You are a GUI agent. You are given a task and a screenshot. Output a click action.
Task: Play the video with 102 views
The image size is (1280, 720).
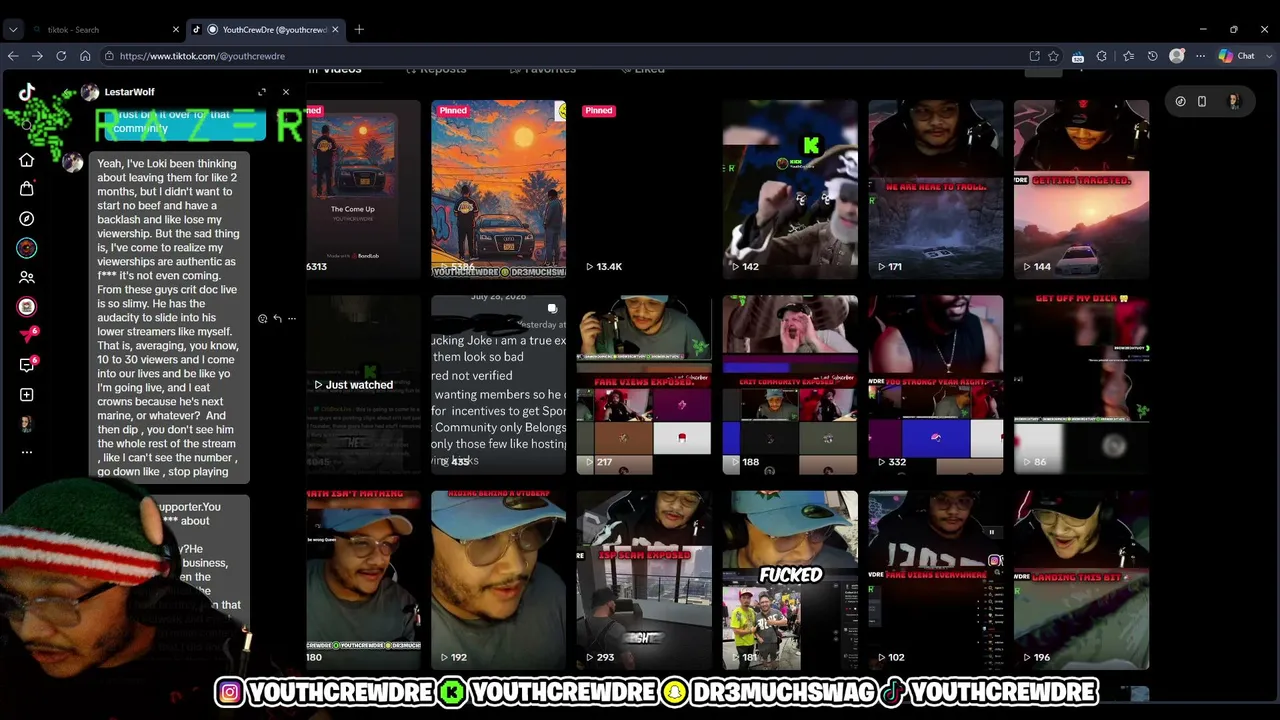click(x=936, y=579)
